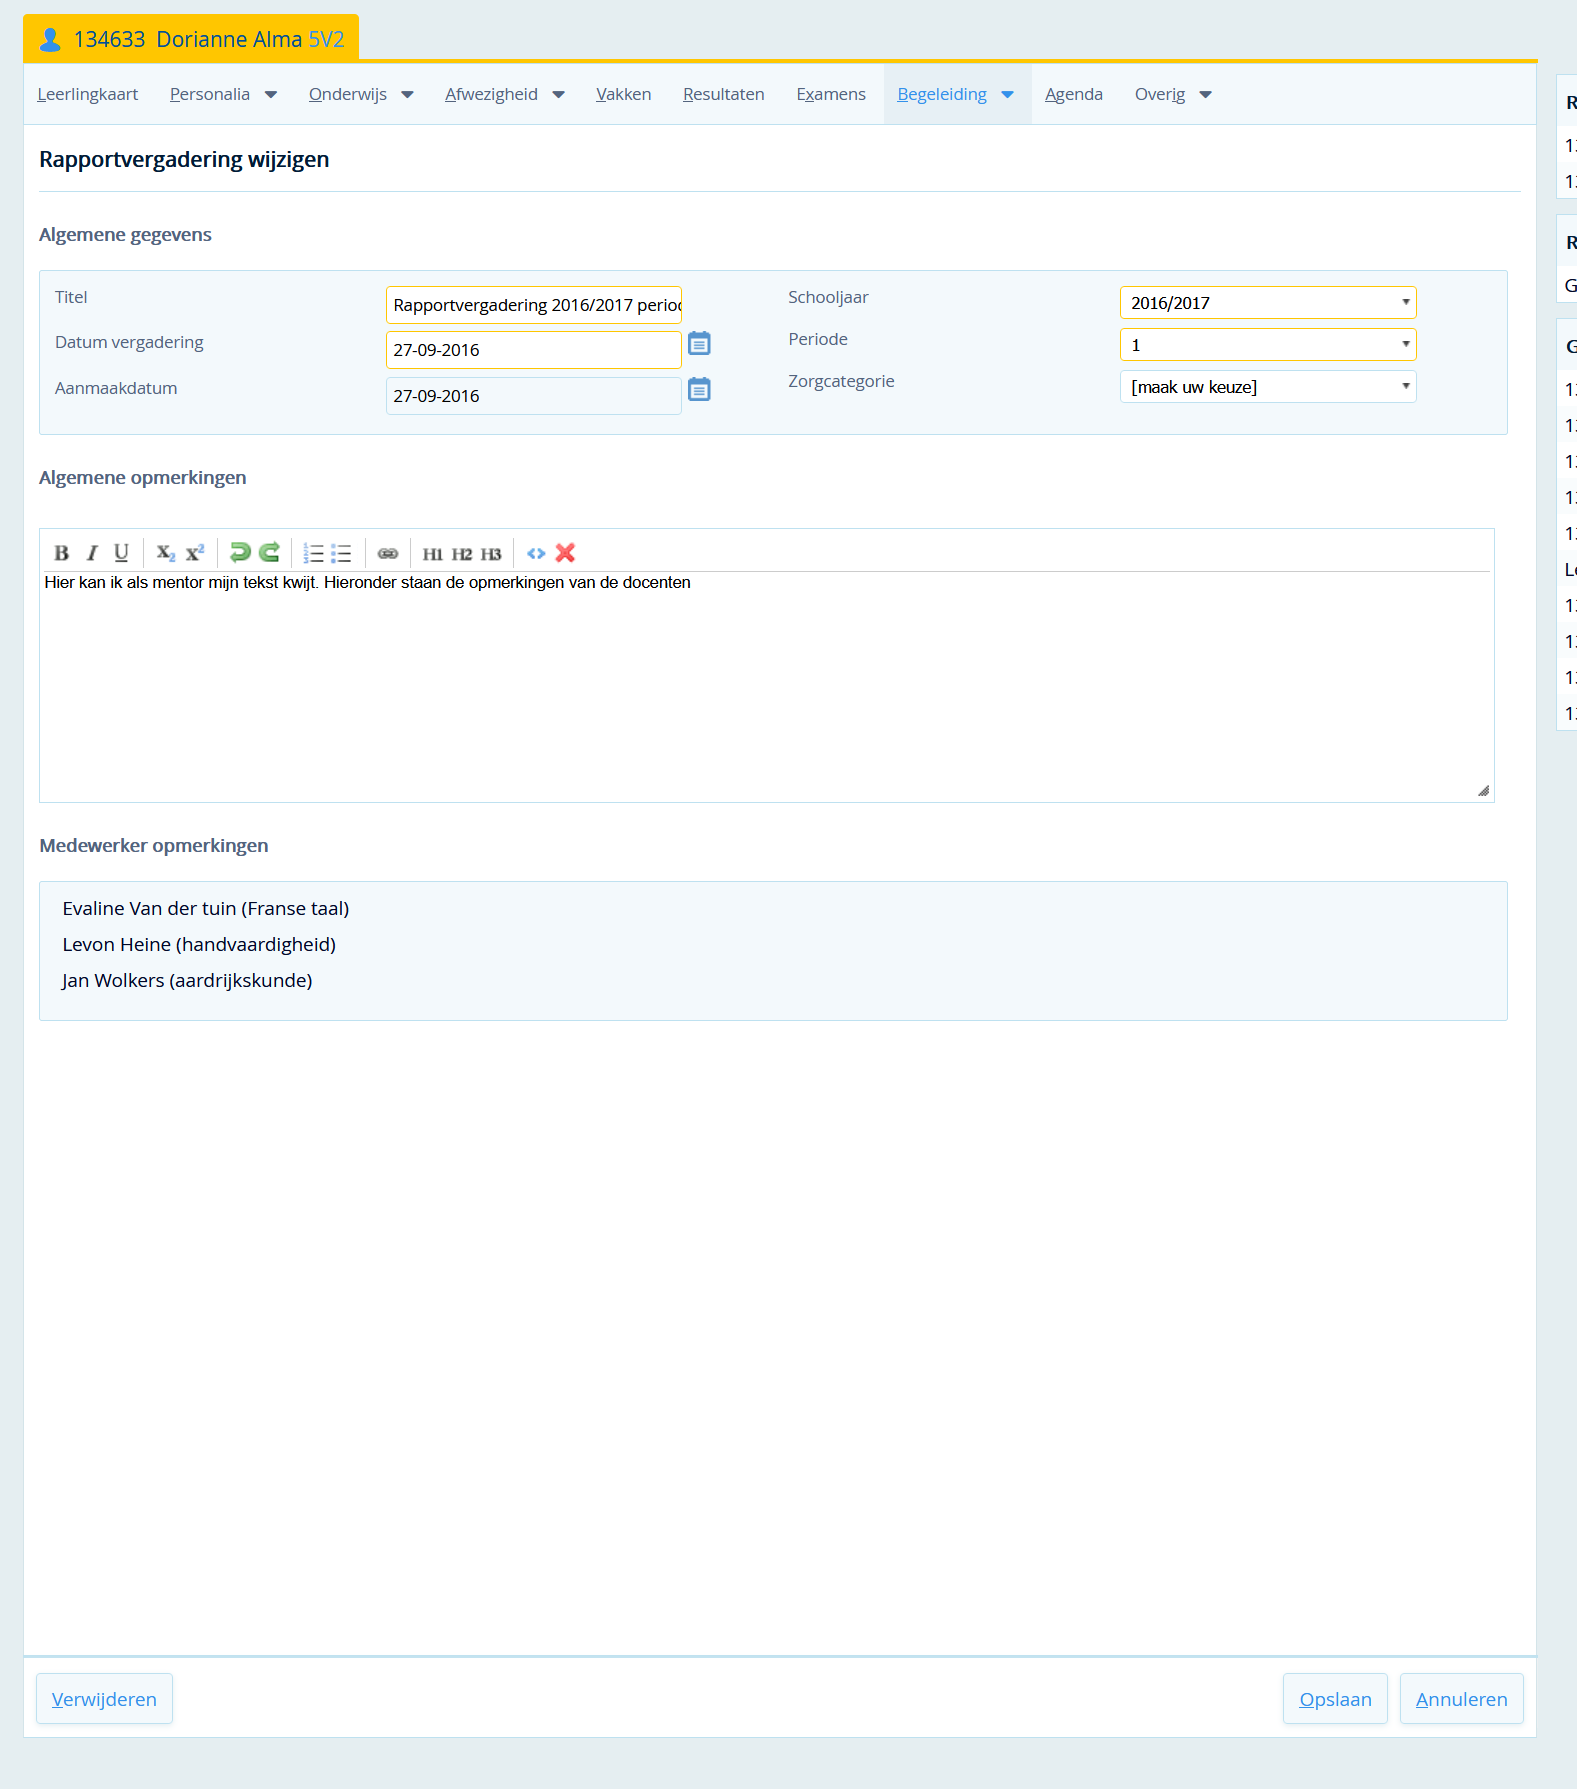Open the Examens tab
This screenshot has width=1577, height=1789.
[831, 94]
